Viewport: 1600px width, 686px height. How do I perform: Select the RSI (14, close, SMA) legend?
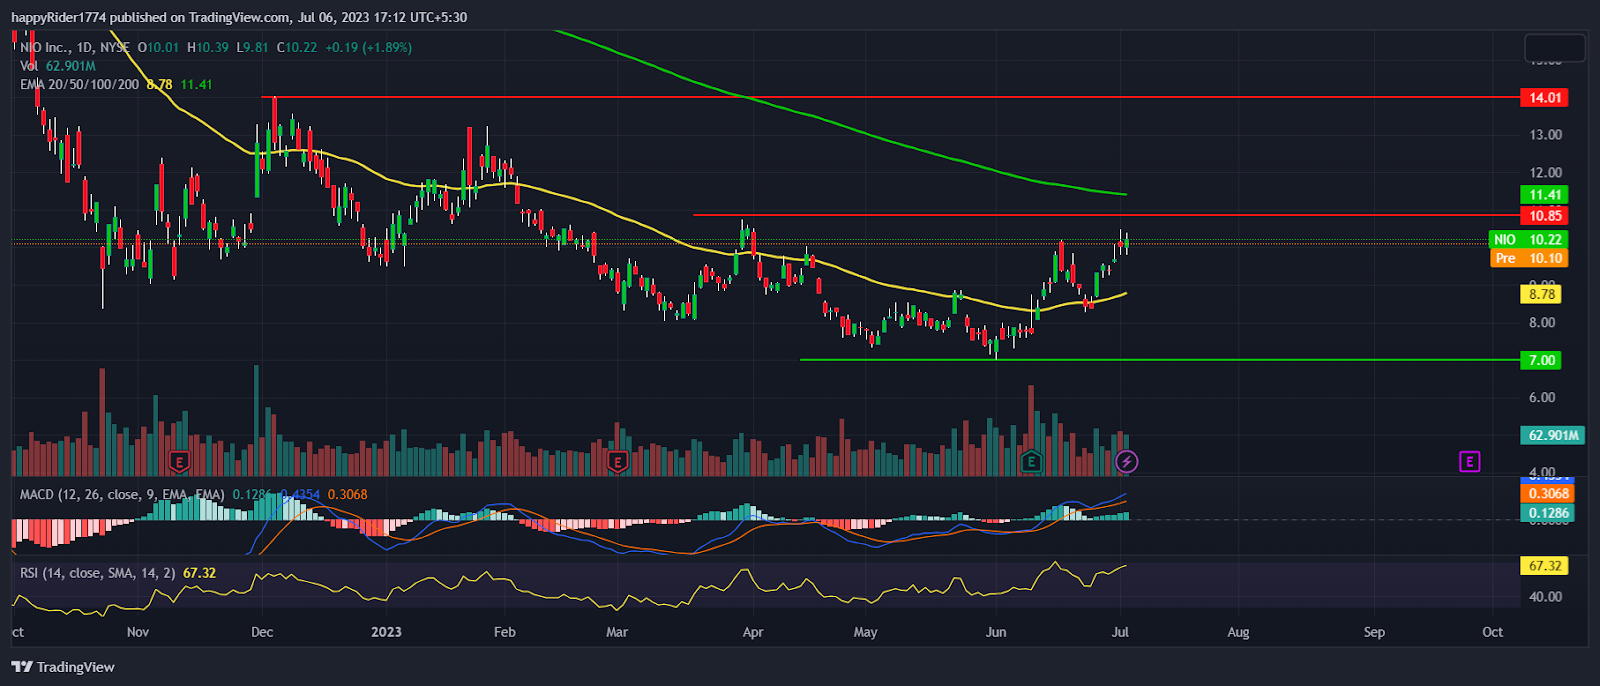pyautogui.click(x=98, y=573)
